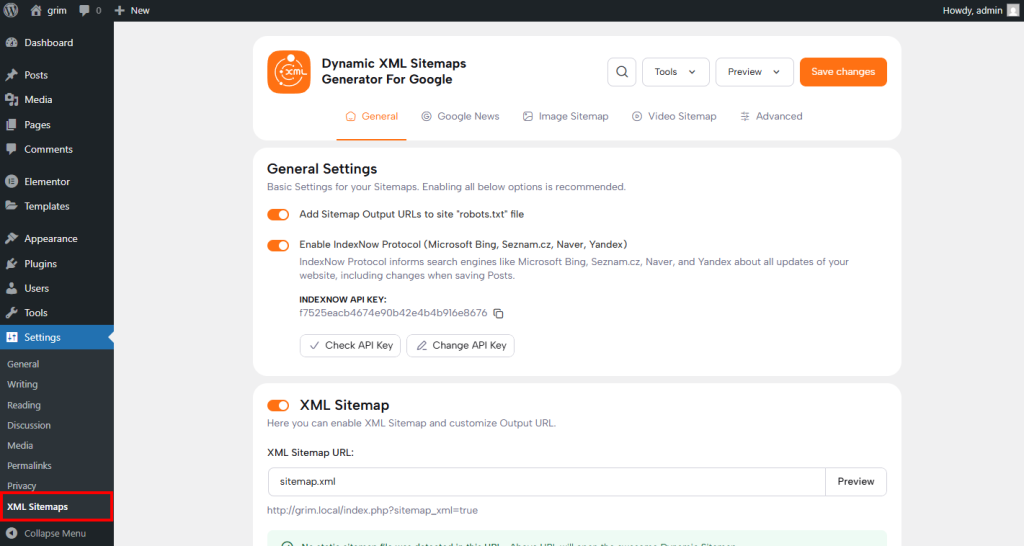
Task: Click the Comments sidebar icon
Action: click(x=12, y=150)
